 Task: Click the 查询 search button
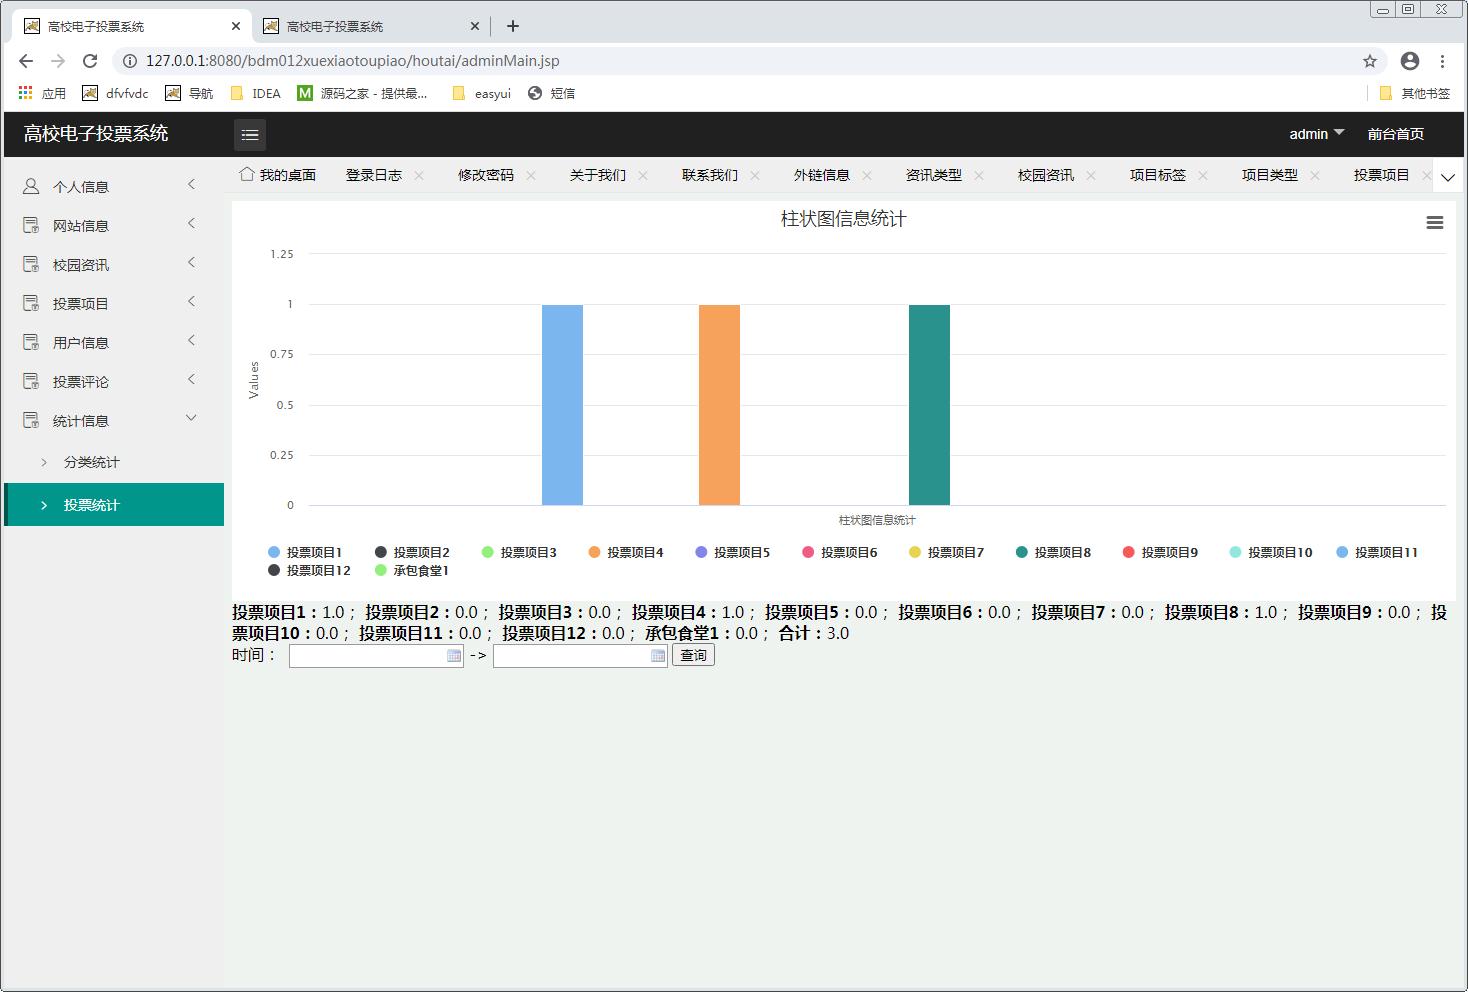(693, 656)
